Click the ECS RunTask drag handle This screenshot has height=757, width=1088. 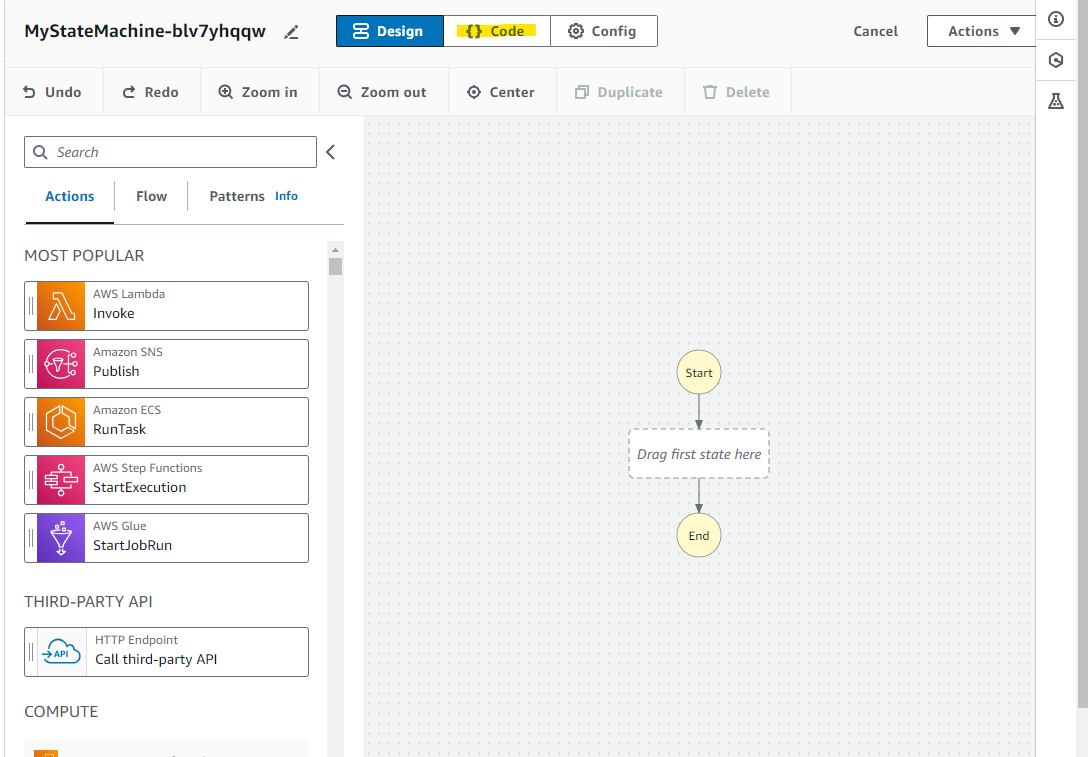click(x=31, y=422)
